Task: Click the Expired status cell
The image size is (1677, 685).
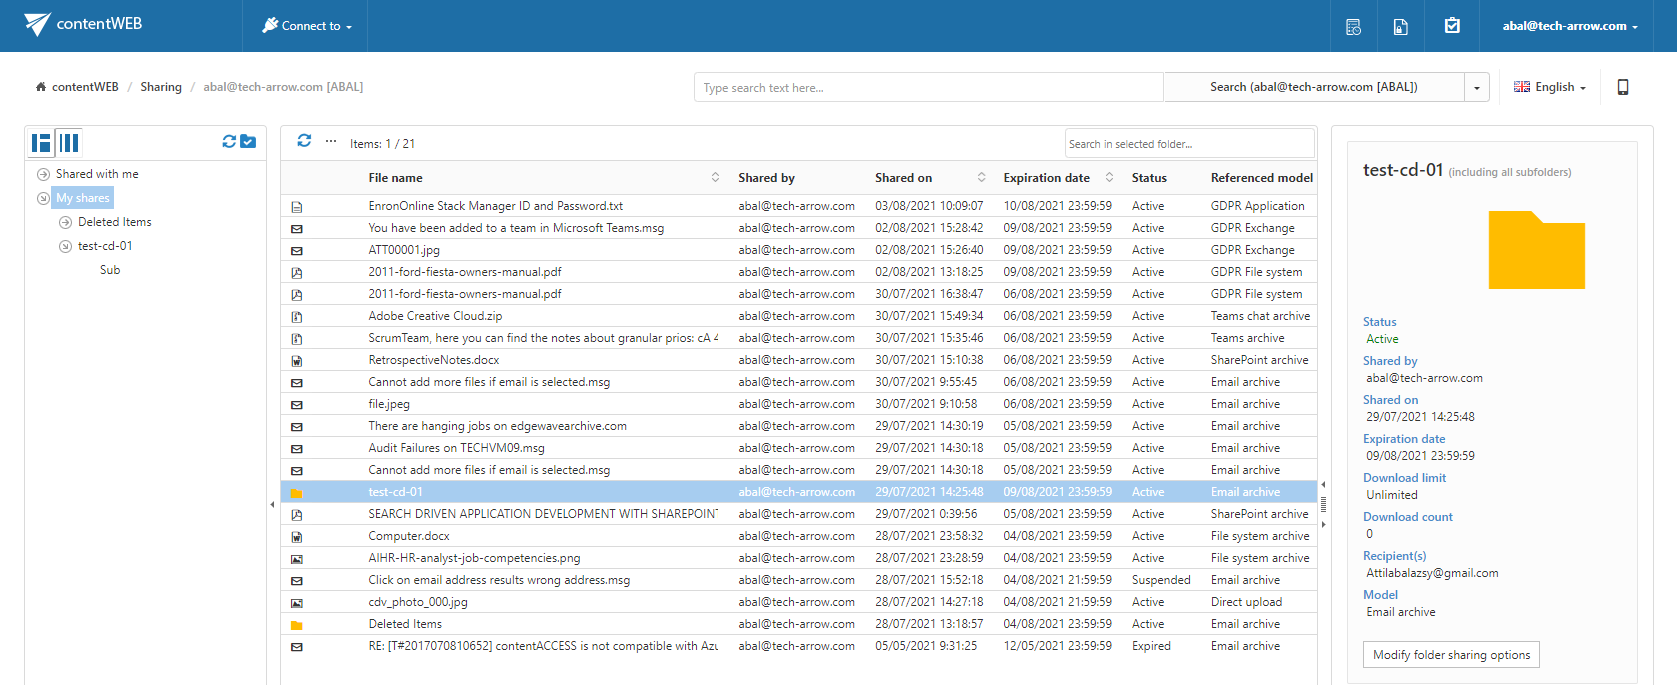Action: click(1151, 646)
